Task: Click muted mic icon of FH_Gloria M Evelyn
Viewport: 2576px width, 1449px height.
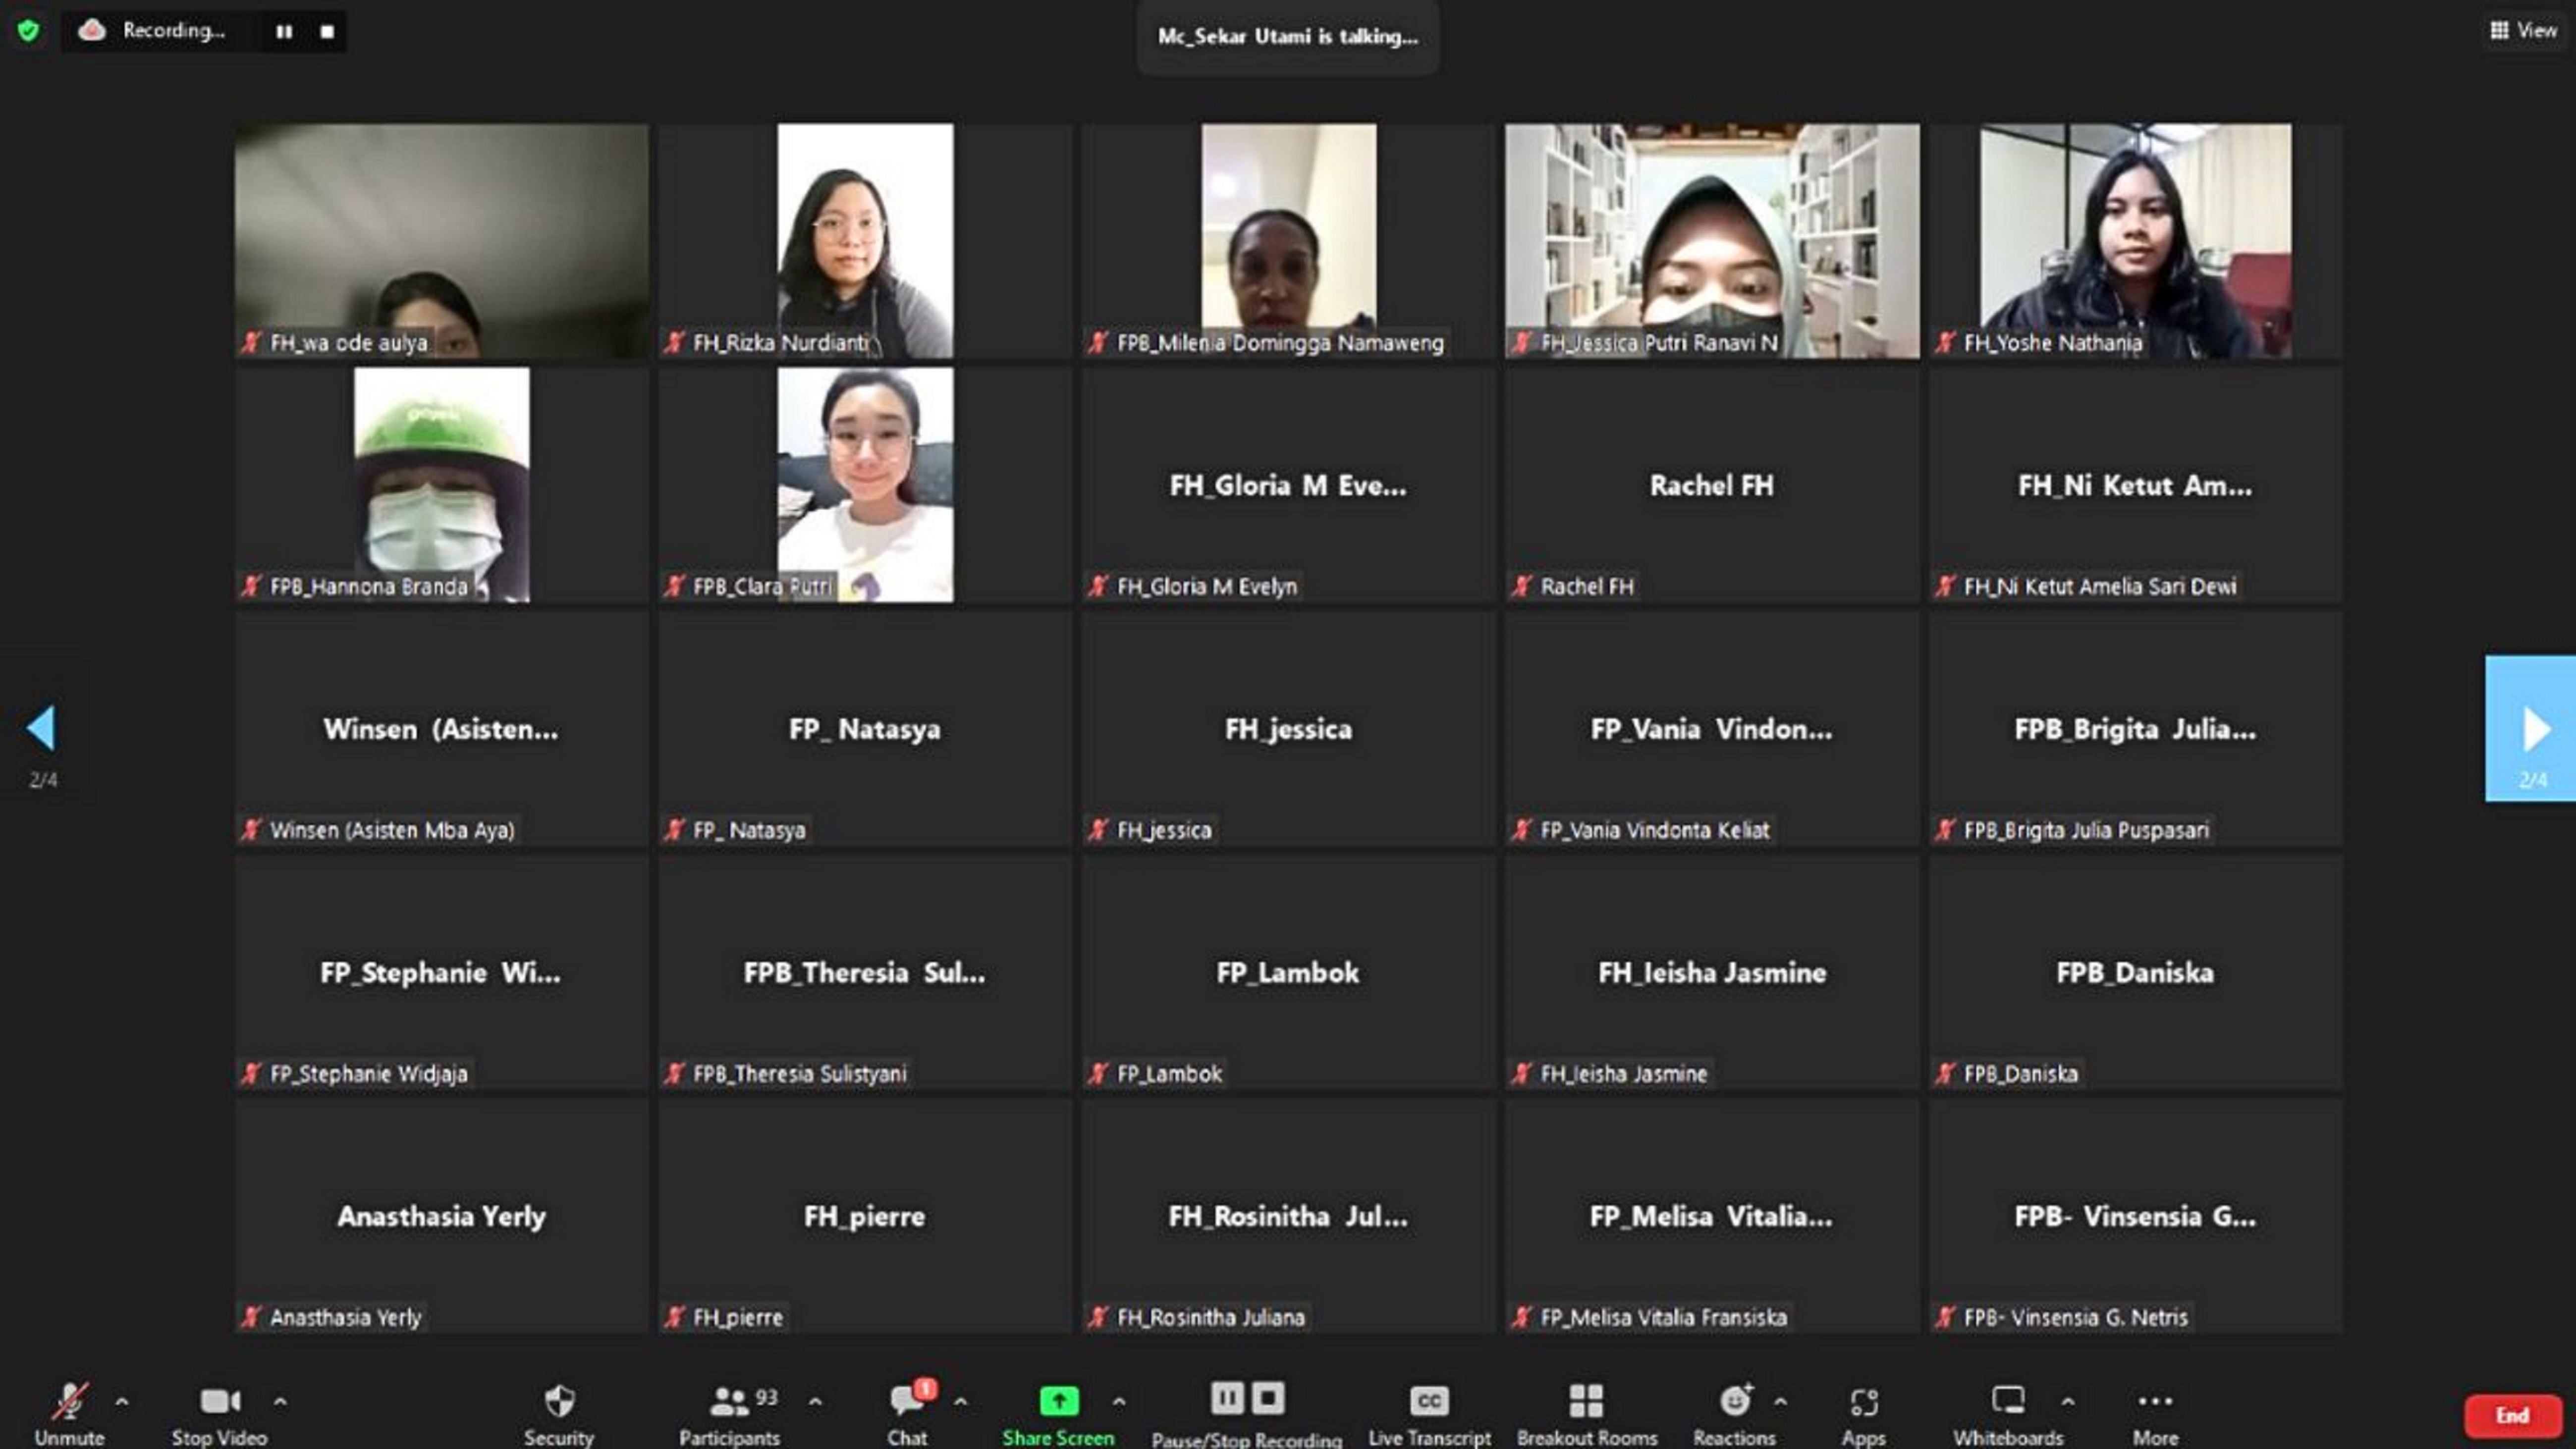Action: coord(1098,586)
